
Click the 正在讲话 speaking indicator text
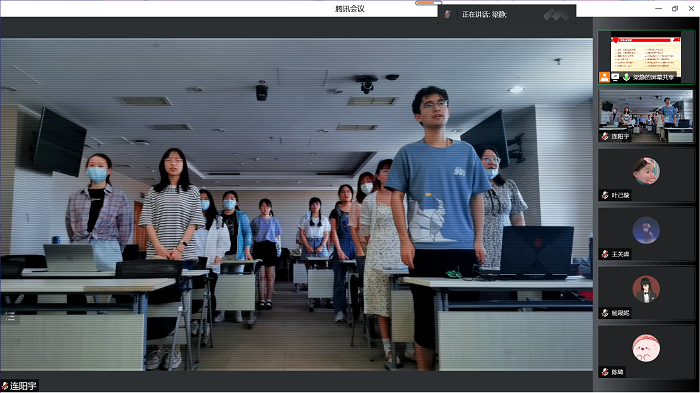(x=484, y=15)
